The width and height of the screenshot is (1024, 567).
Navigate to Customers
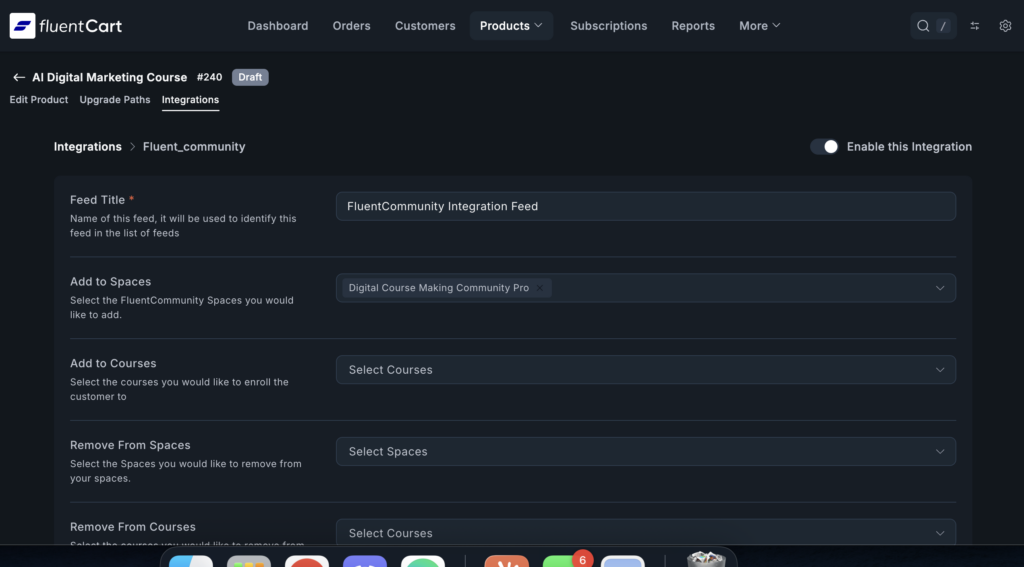point(425,26)
